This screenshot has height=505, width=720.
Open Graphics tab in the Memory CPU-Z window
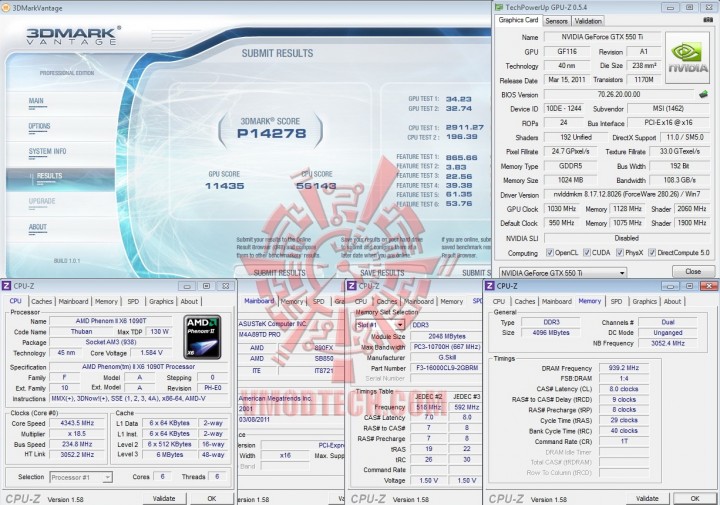(x=644, y=302)
